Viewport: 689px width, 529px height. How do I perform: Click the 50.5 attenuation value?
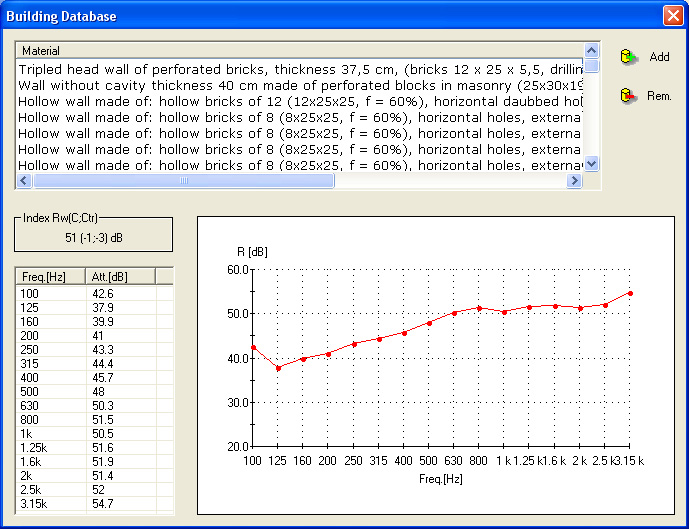coord(103,434)
